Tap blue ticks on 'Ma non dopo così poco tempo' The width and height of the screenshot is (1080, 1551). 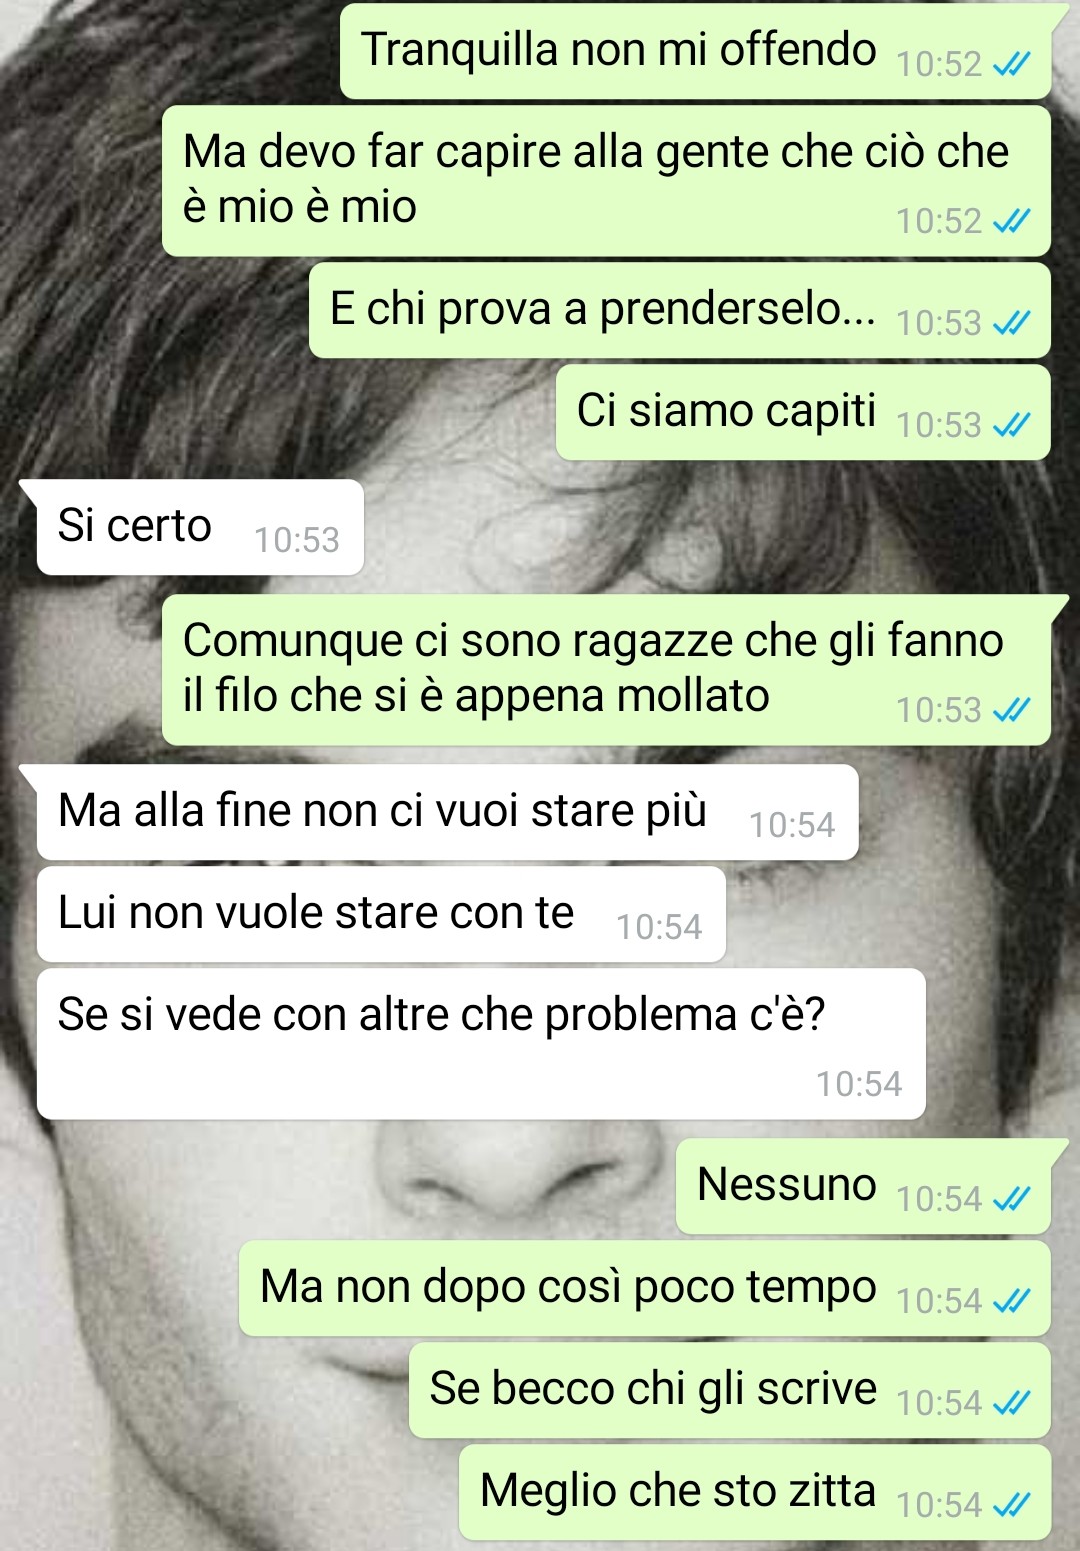pos(1011,1301)
